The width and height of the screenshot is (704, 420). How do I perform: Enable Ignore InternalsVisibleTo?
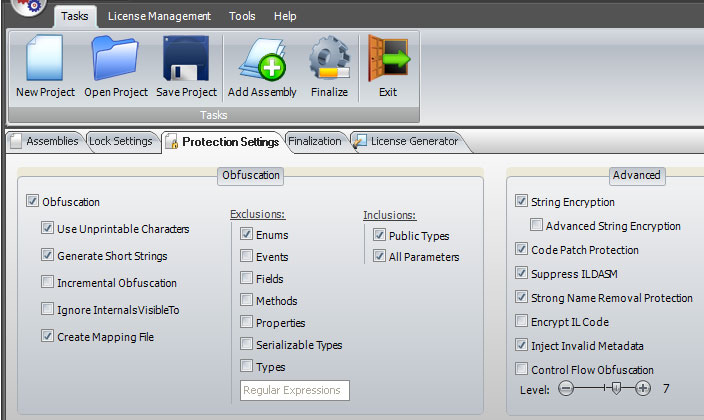[x=47, y=308]
